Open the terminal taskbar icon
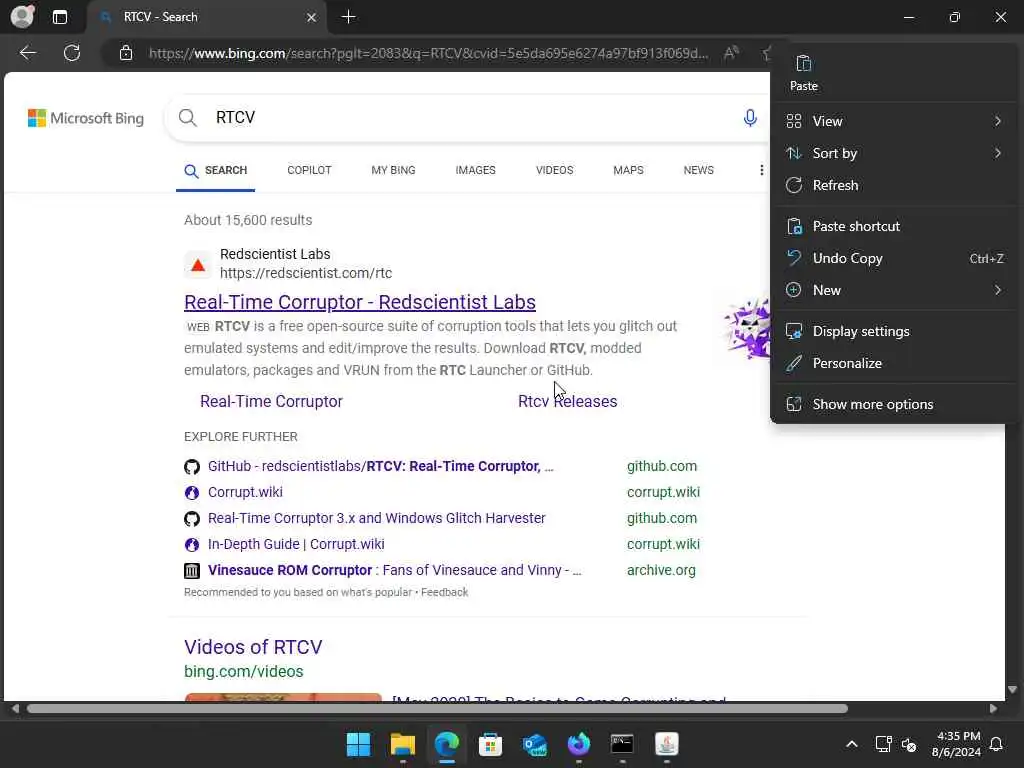The image size is (1024, 768). point(622,744)
